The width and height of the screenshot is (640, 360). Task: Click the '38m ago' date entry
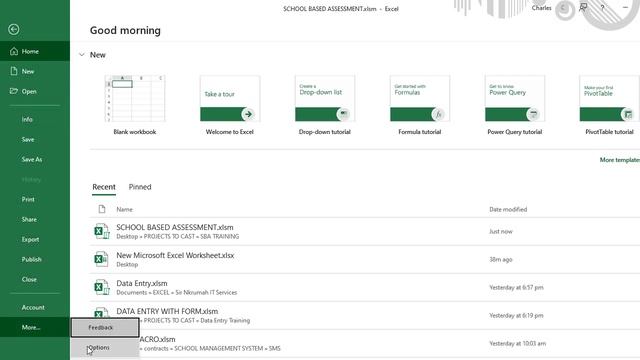point(500,260)
